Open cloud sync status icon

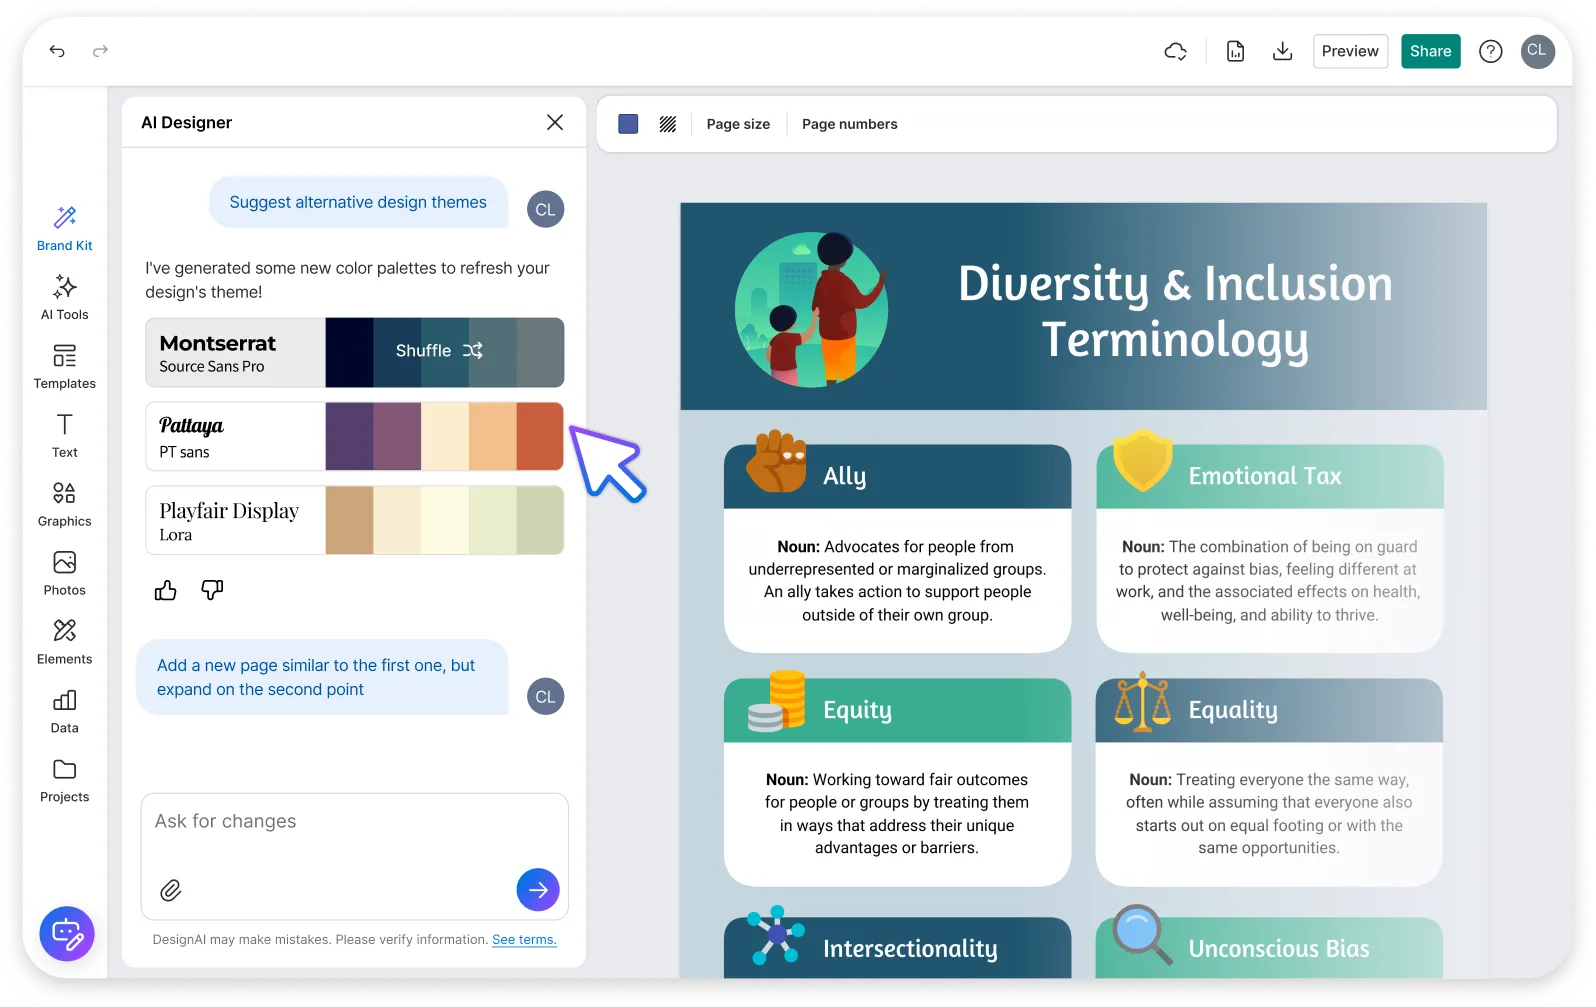click(1176, 51)
